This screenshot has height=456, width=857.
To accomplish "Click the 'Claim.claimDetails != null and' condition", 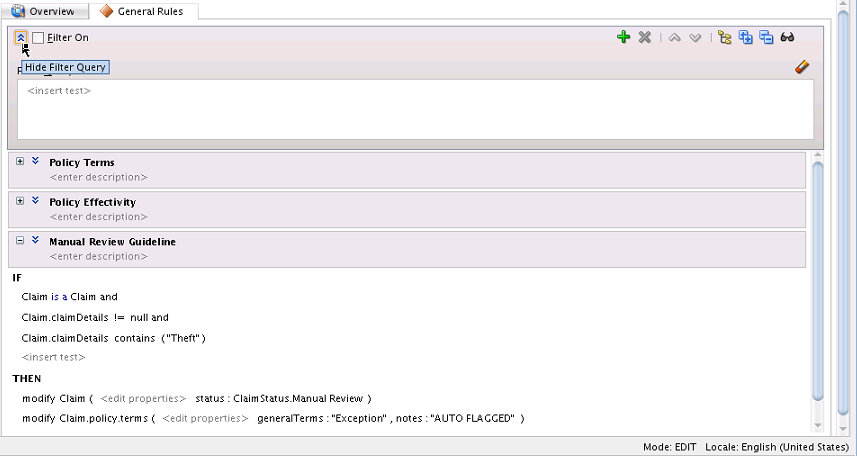I will tap(95, 318).
